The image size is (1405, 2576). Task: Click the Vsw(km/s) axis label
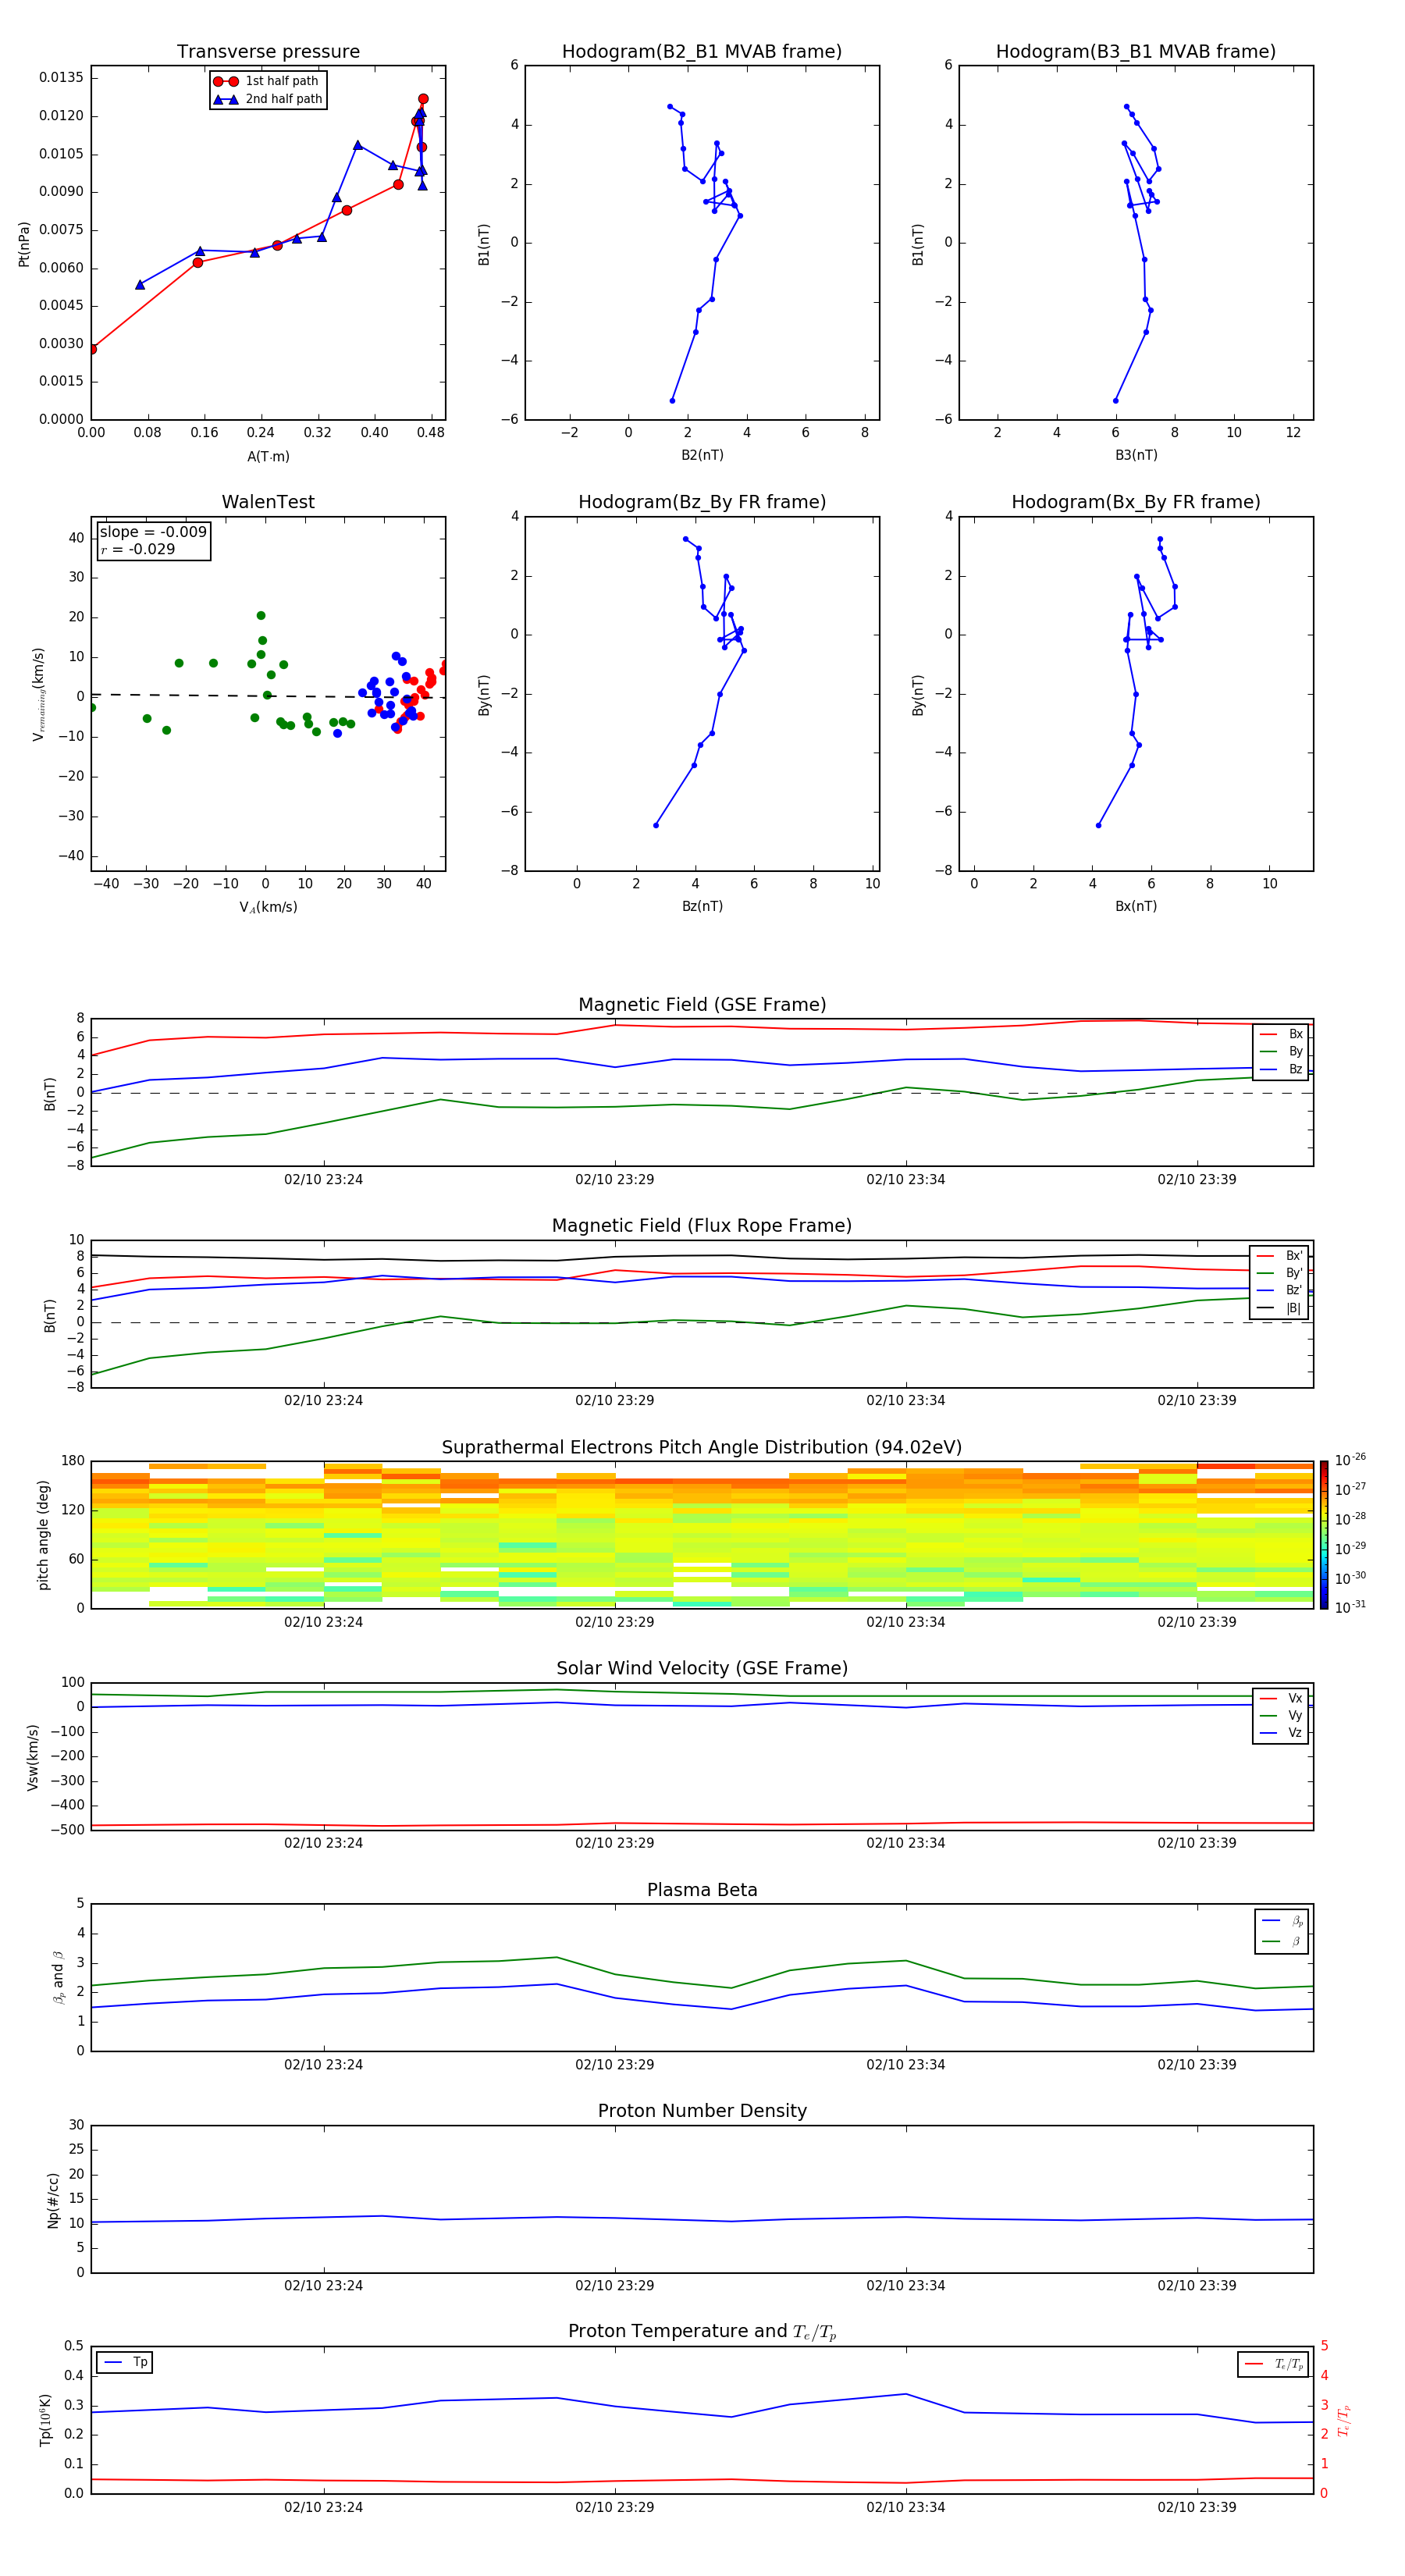click(x=32, y=1757)
